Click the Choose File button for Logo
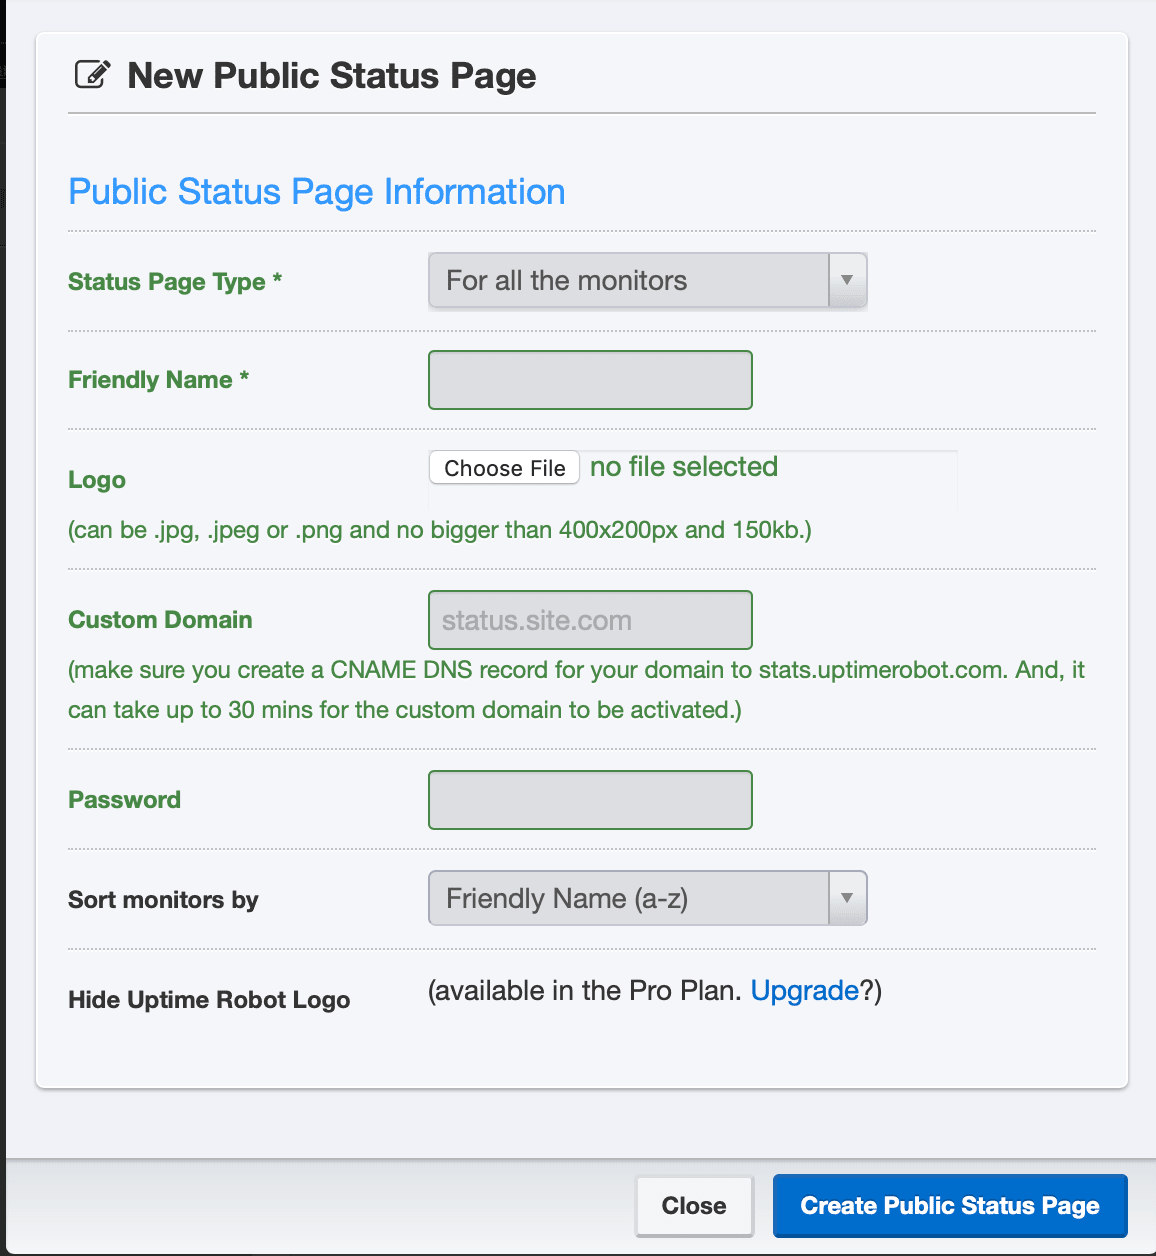The width and height of the screenshot is (1156, 1256). click(504, 468)
